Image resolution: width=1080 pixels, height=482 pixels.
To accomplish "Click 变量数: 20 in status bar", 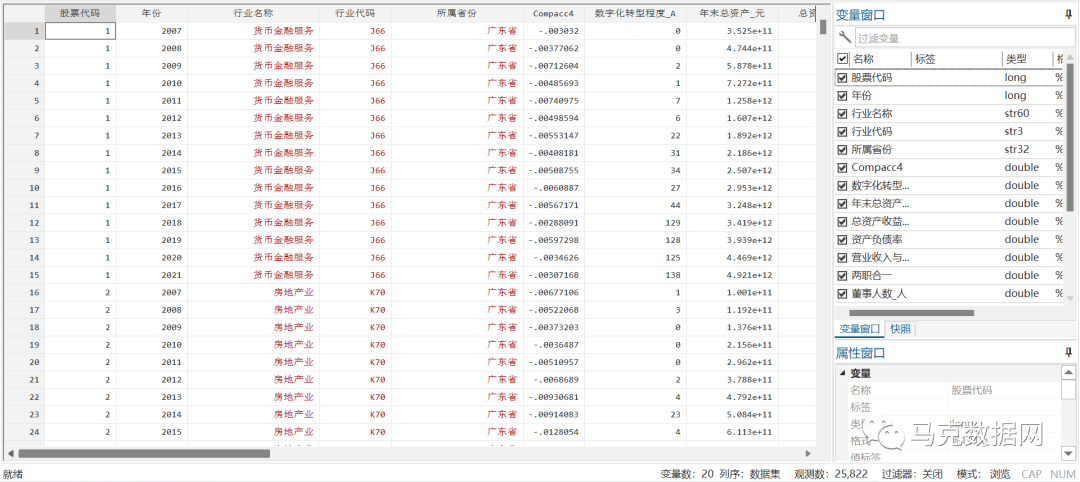I will tap(687, 474).
